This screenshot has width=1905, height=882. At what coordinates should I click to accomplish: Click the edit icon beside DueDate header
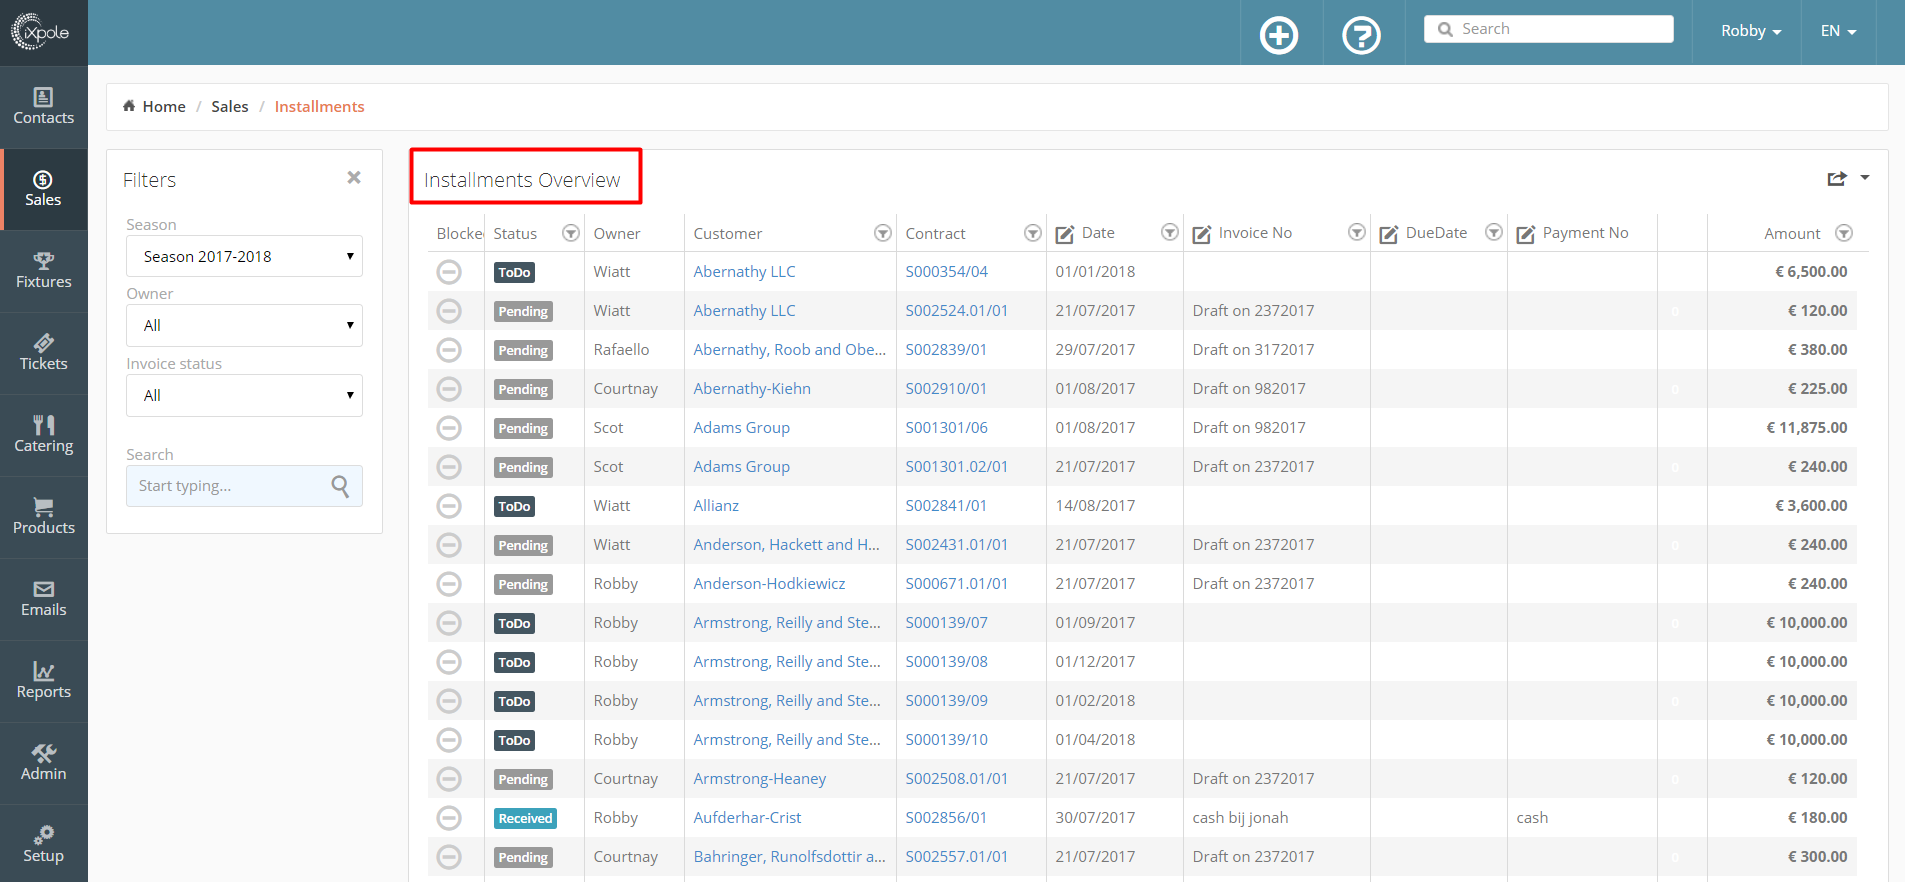pyautogui.click(x=1389, y=234)
